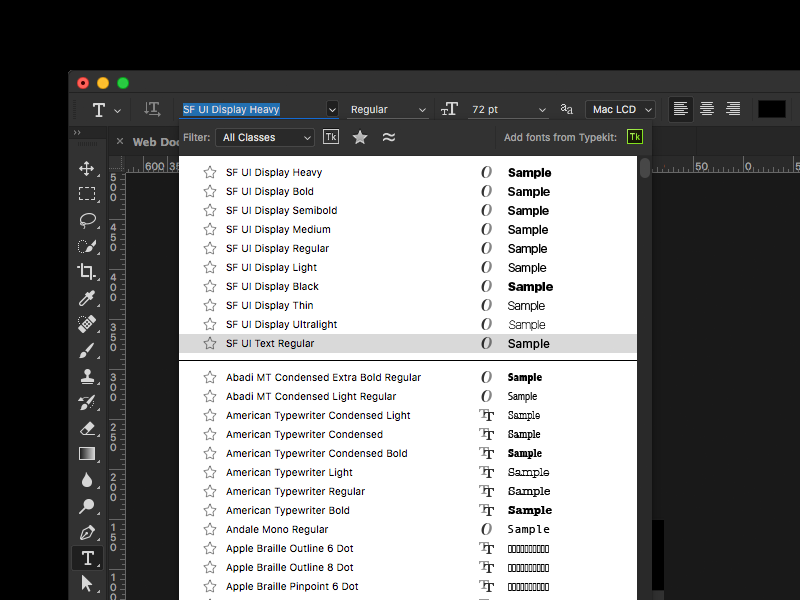Choose SF UI Display Medium font

(408, 230)
